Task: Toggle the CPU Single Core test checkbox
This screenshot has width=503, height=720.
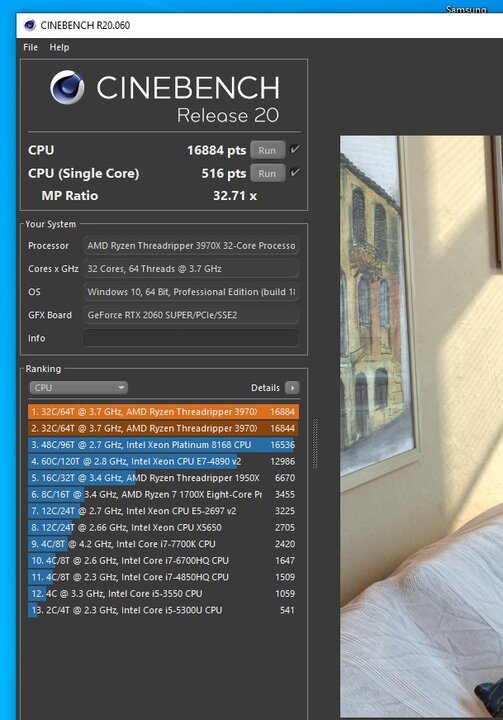Action: [x=295, y=172]
